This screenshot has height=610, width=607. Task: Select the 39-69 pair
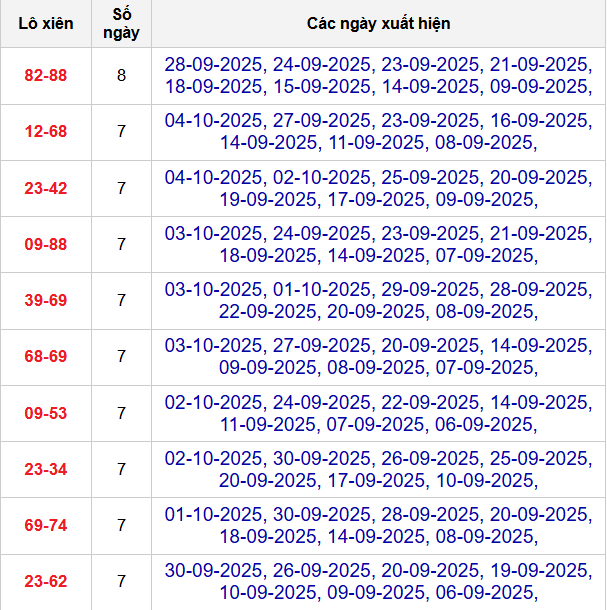44,300
